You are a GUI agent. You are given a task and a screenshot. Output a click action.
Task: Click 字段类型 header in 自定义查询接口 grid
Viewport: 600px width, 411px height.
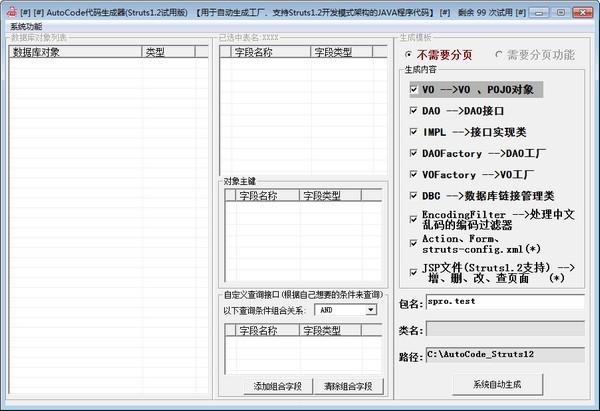[x=330, y=330]
